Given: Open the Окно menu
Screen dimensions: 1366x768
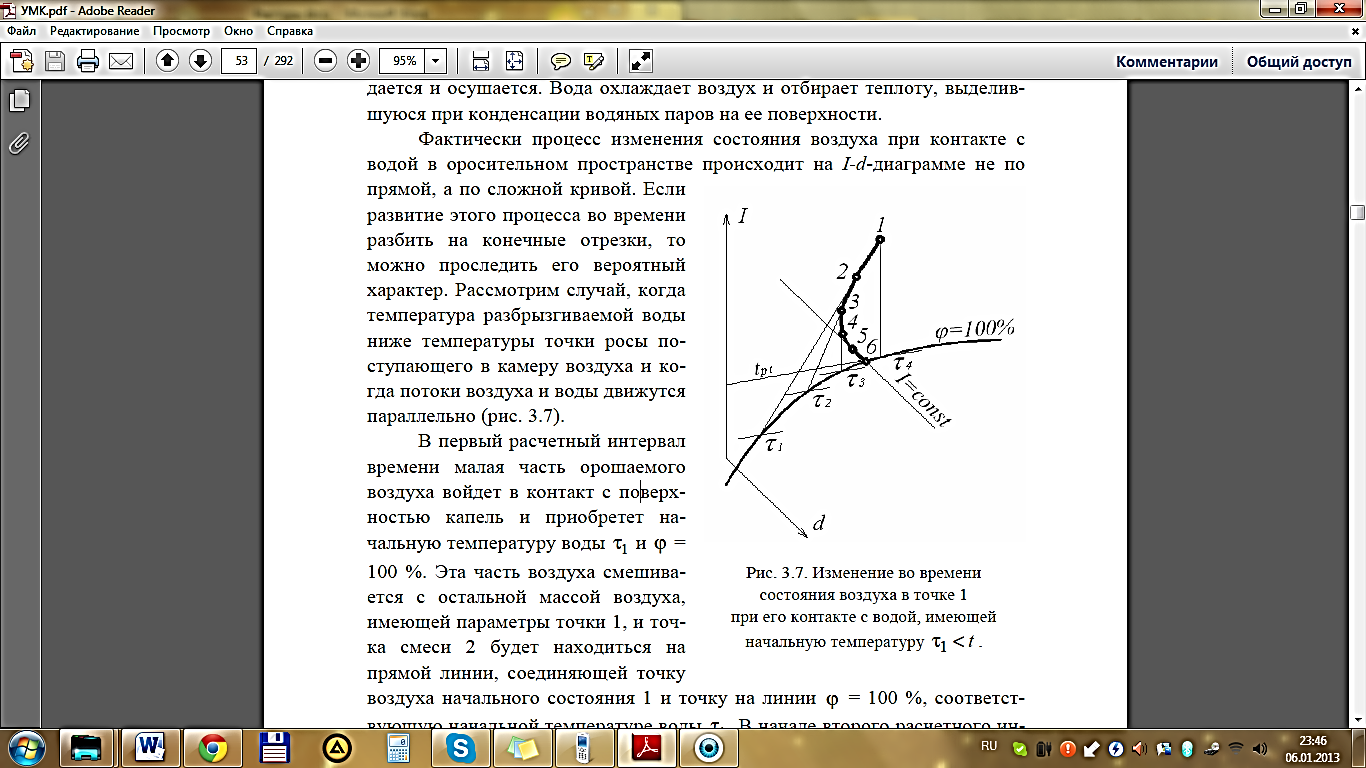Looking at the screenshot, I should coord(238,31).
